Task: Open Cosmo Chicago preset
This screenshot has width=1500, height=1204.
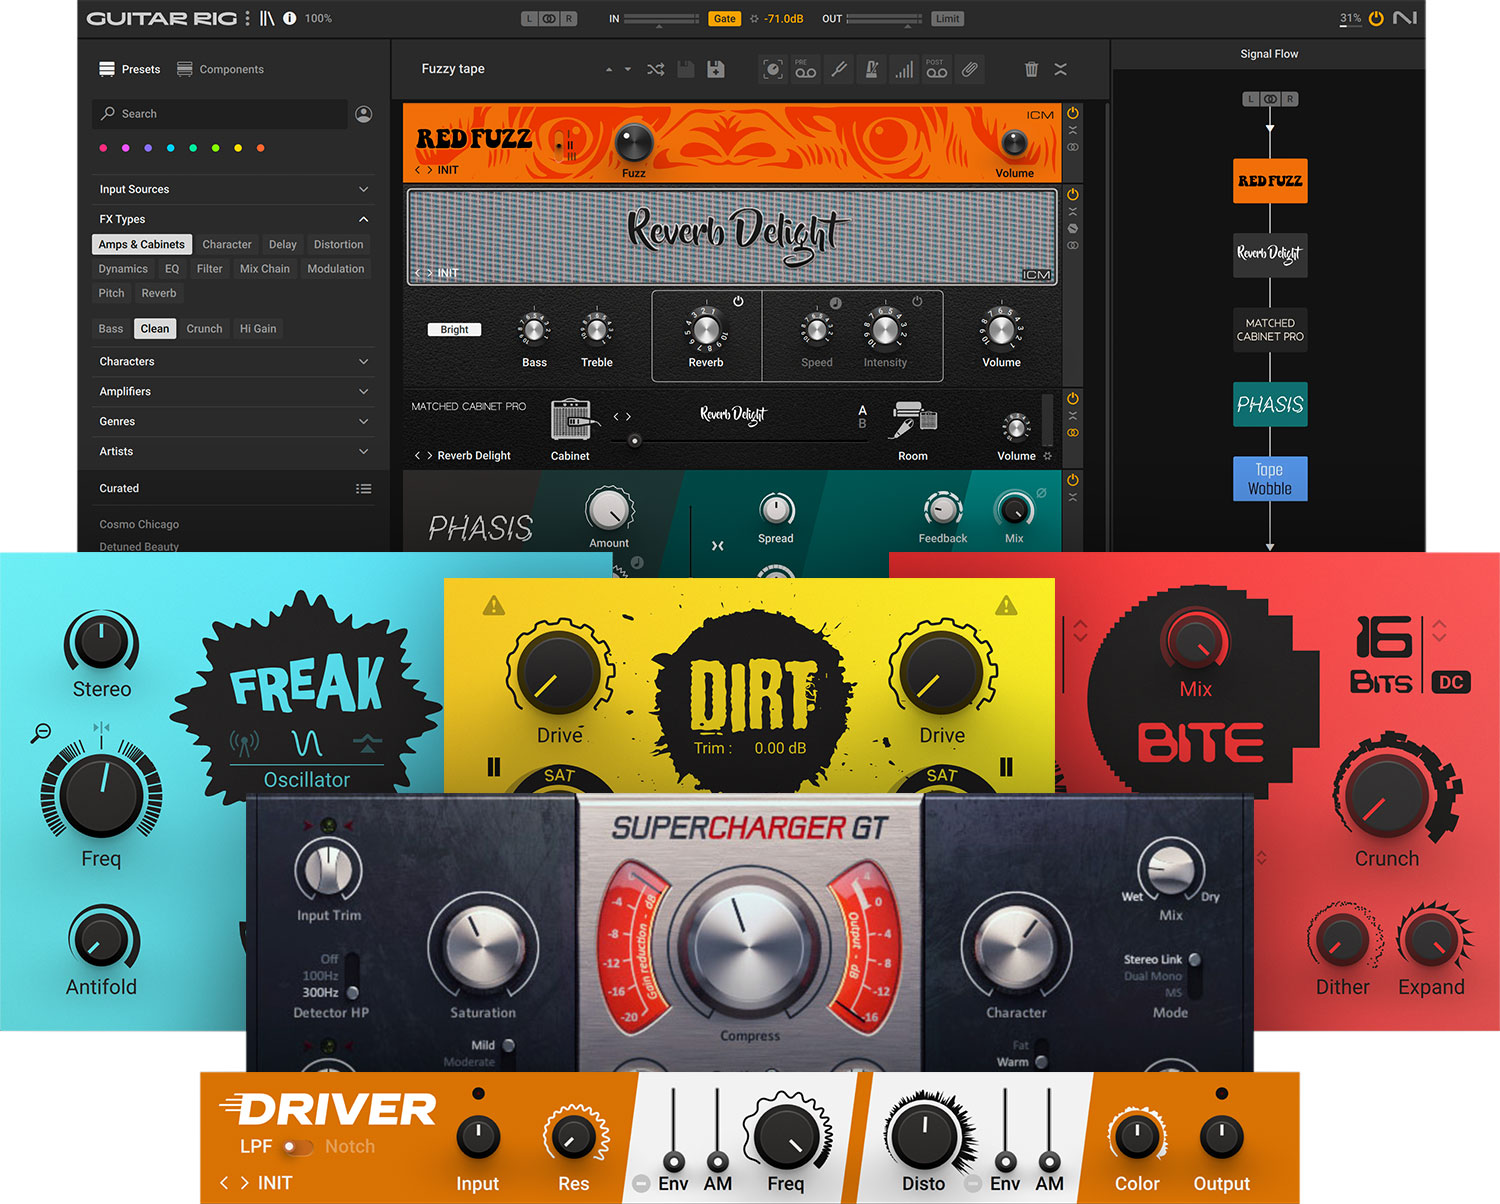Action: point(139,524)
